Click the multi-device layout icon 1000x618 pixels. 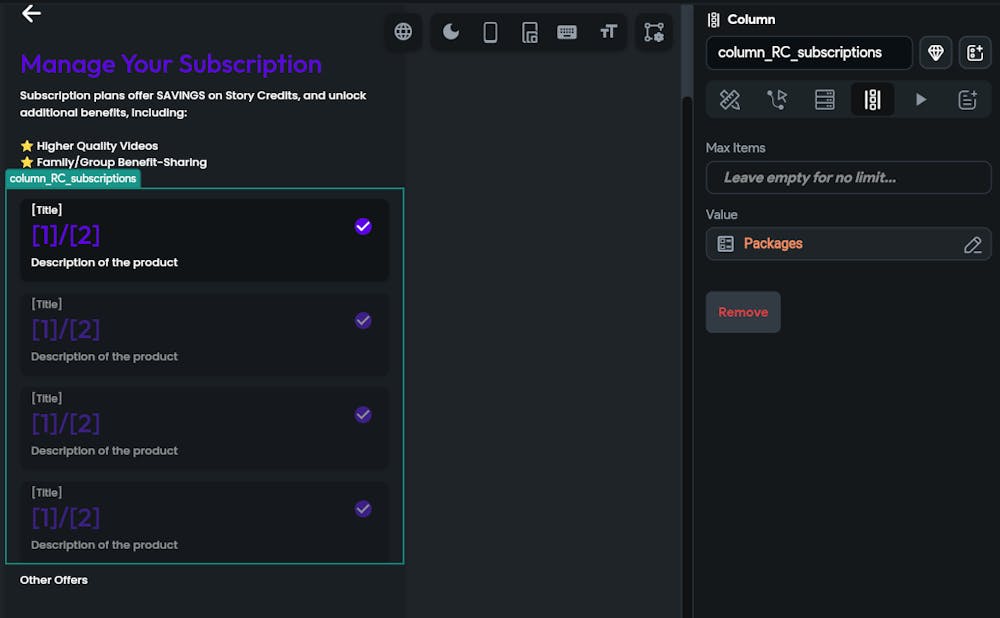coord(530,32)
